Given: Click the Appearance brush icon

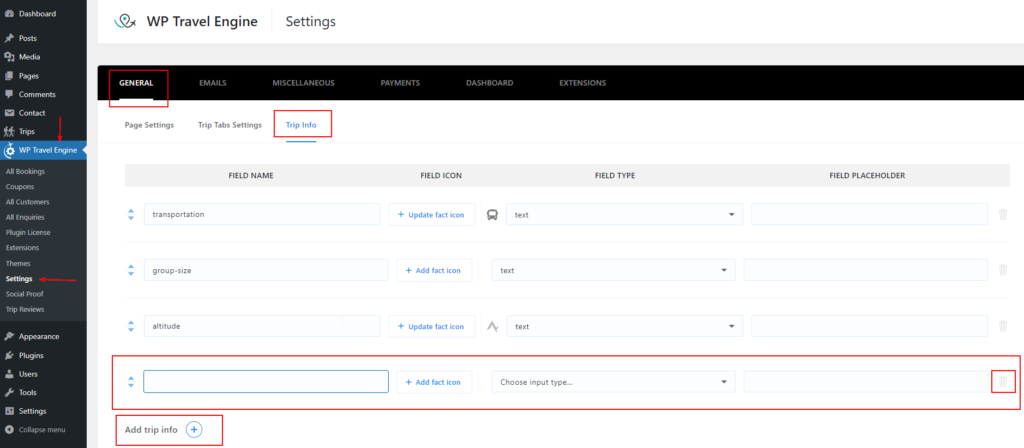Looking at the screenshot, I should tap(9, 337).
